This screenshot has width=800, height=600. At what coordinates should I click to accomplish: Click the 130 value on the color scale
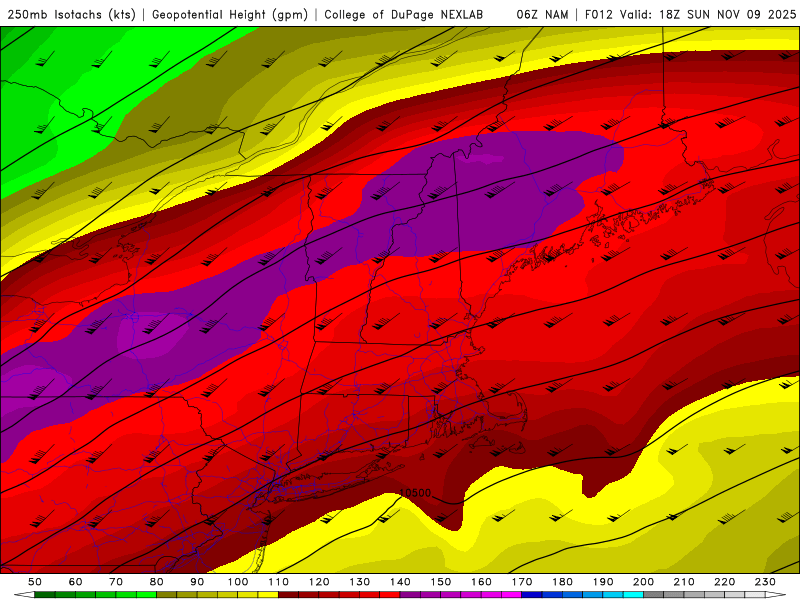click(x=360, y=582)
